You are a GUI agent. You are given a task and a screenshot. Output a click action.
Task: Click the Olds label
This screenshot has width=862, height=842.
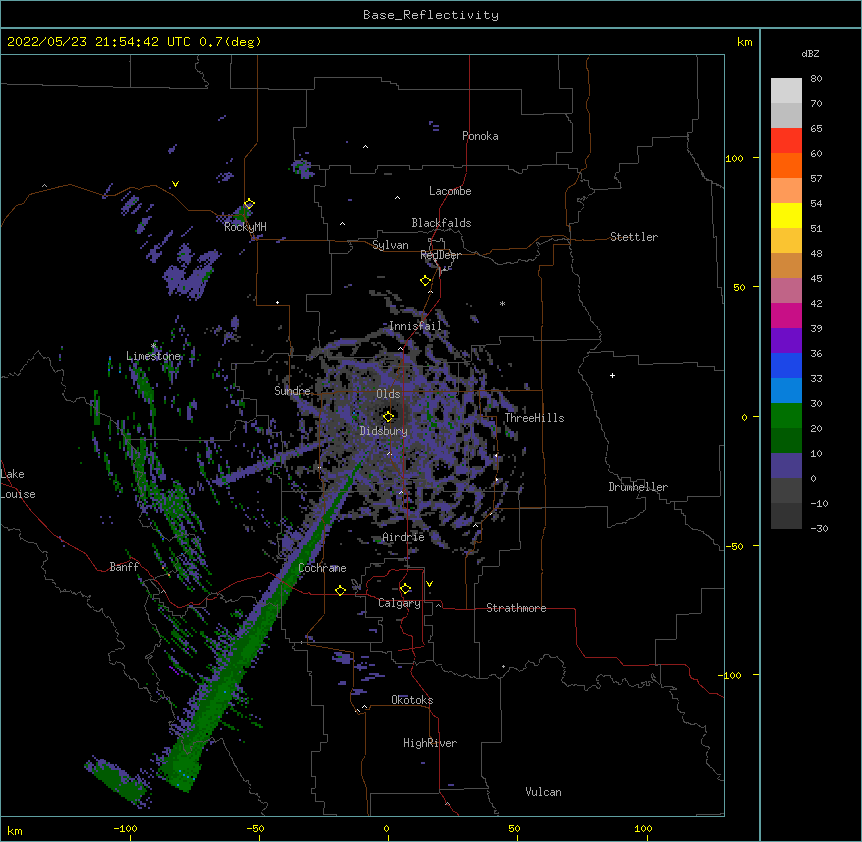click(388, 394)
